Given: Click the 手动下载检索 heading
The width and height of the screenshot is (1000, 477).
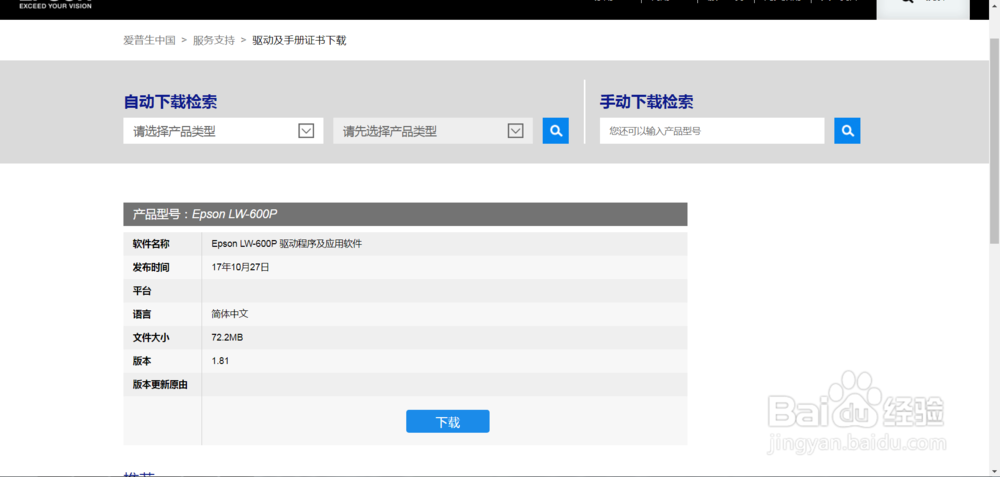Looking at the screenshot, I should click(647, 102).
